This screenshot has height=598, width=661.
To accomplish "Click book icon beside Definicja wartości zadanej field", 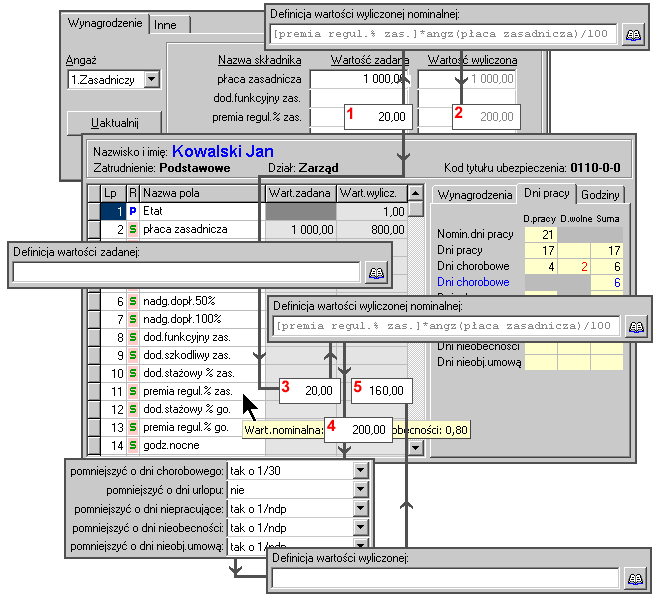I will pyautogui.click(x=376, y=273).
